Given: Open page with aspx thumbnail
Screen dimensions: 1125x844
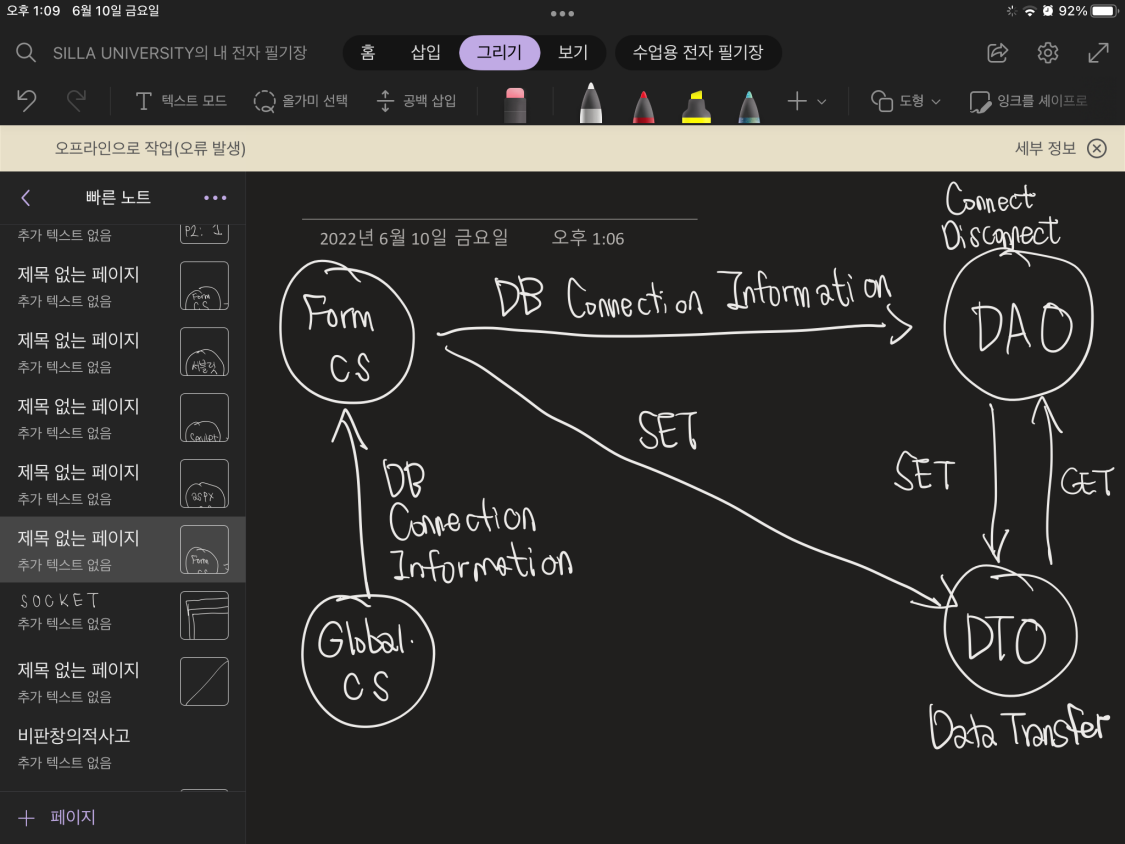Looking at the screenshot, I should 123,483.
